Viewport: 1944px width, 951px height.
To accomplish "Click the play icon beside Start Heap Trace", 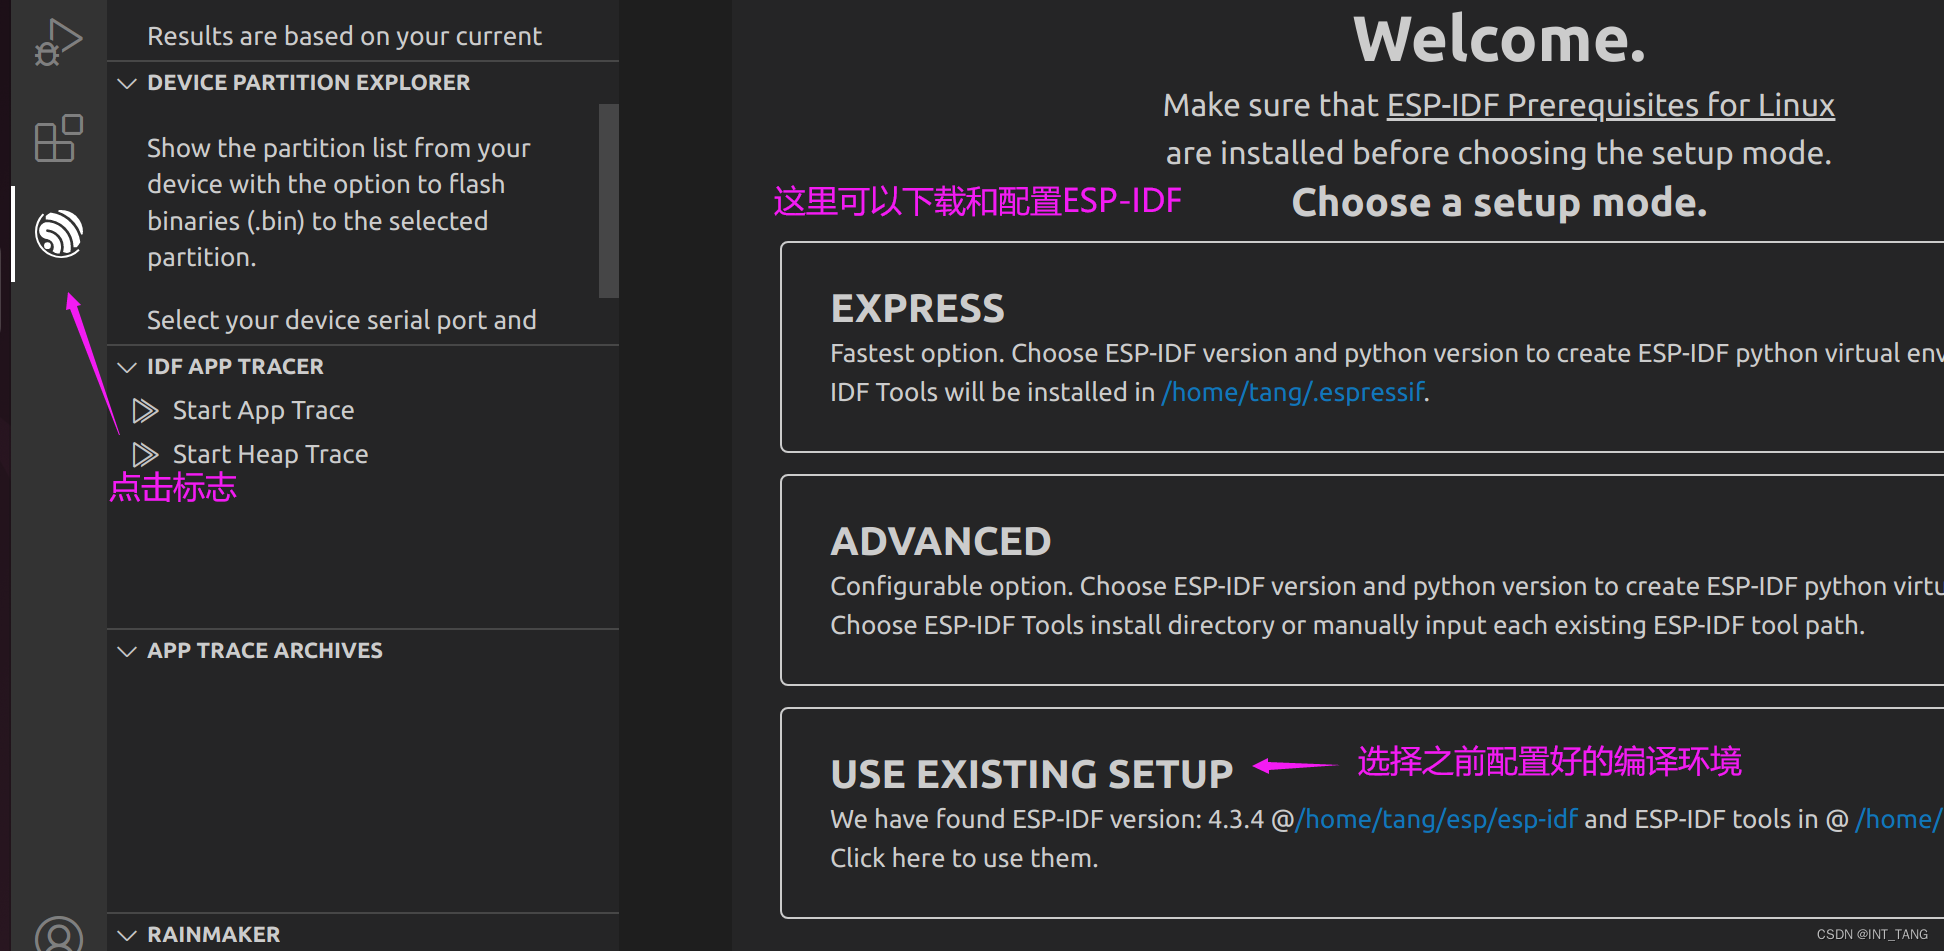I will [x=146, y=453].
